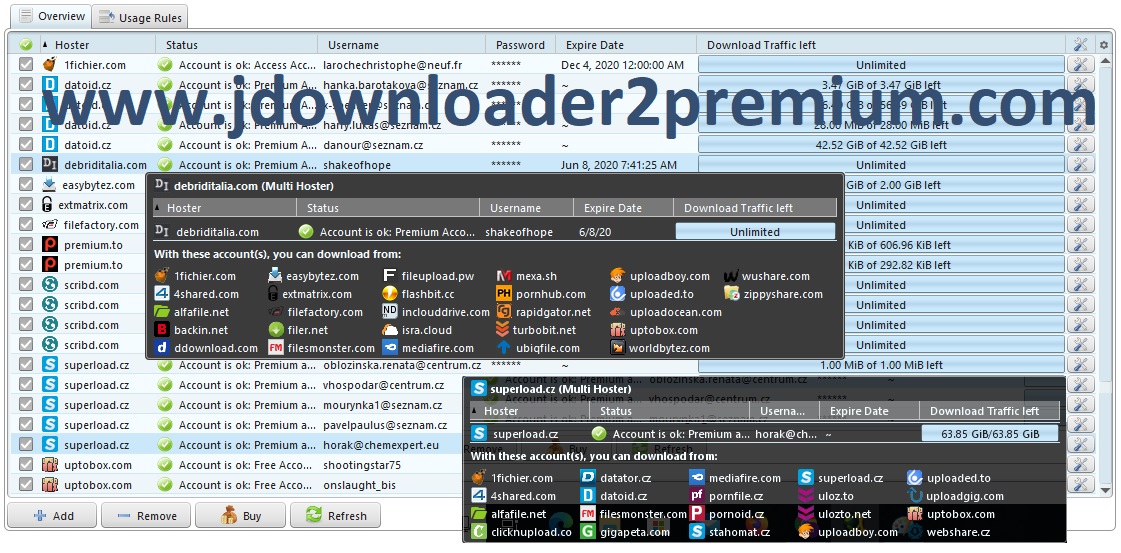
Task: Click backin.net icon in debriditalia tooltip
Action: coord(162,330)
